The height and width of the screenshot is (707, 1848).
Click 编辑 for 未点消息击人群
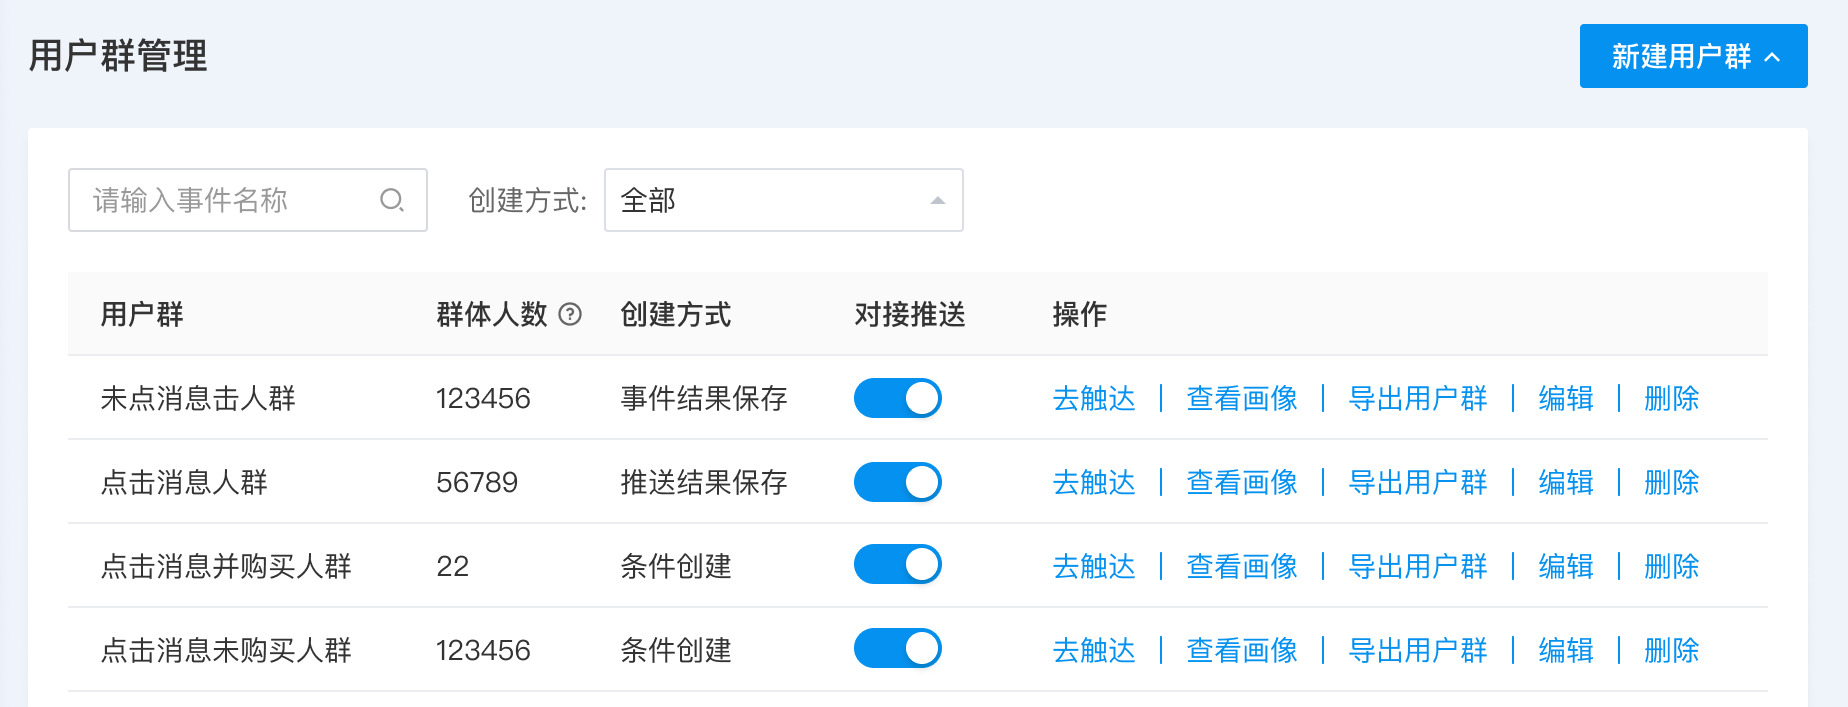click(1566, 398)
